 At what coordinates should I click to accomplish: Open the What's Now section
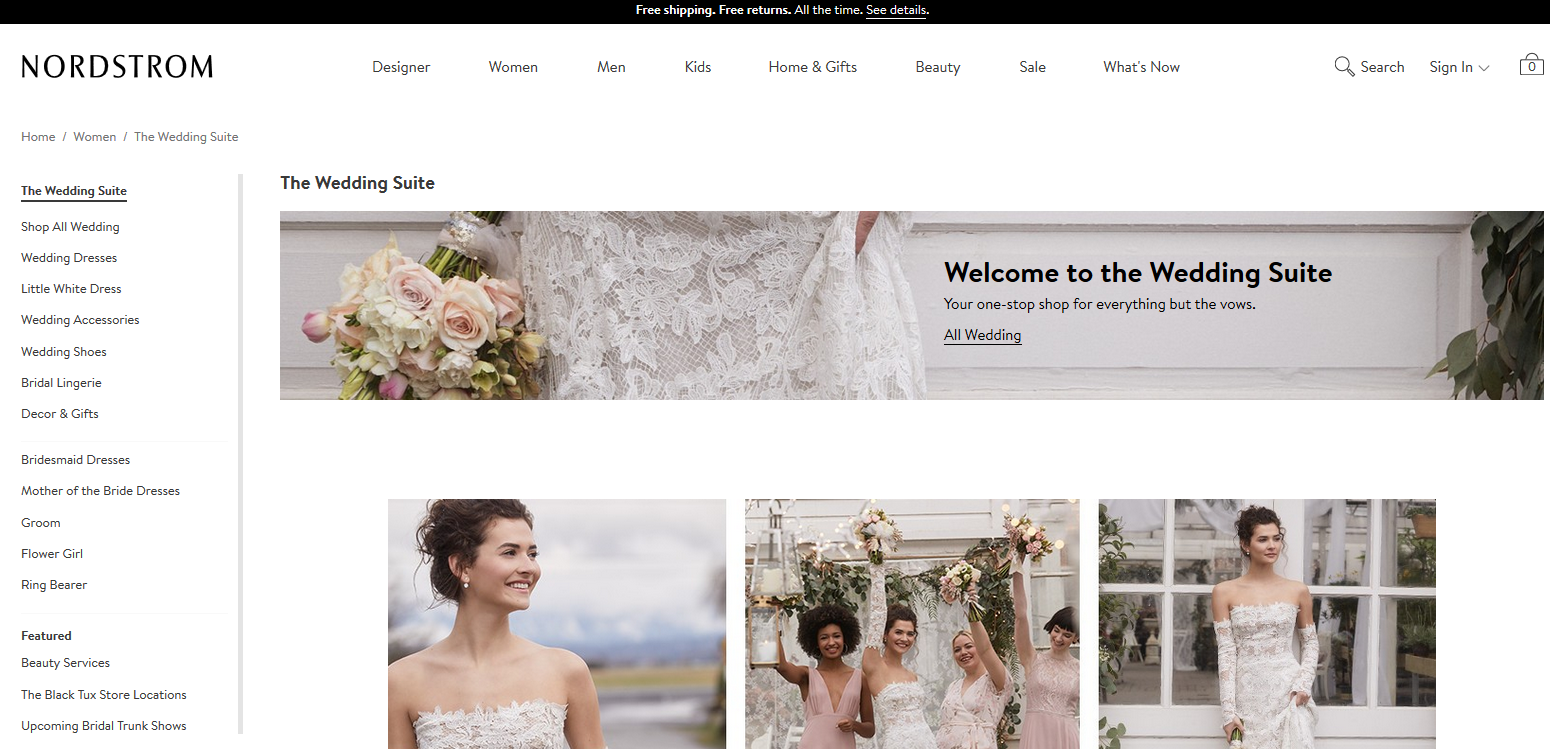[1141, 66]
